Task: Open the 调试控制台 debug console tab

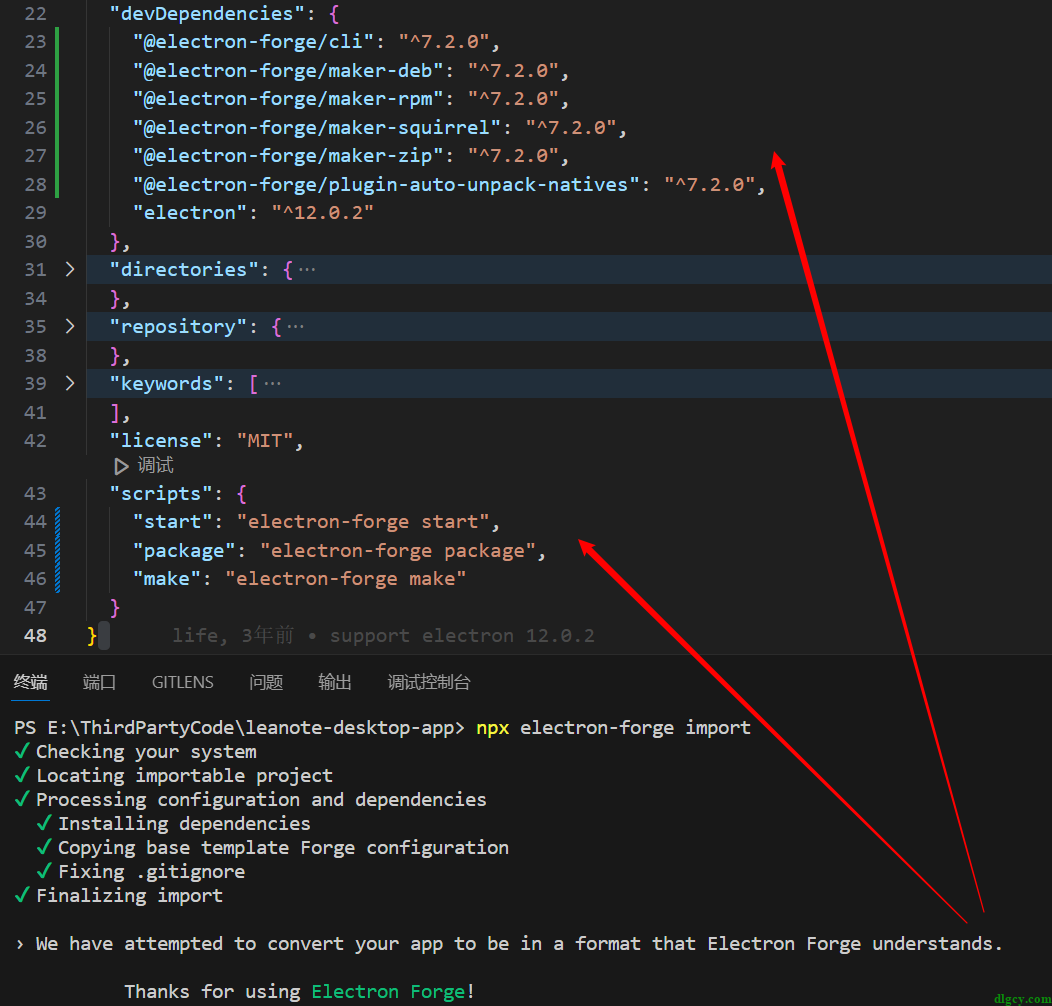Action: (429, 683)
